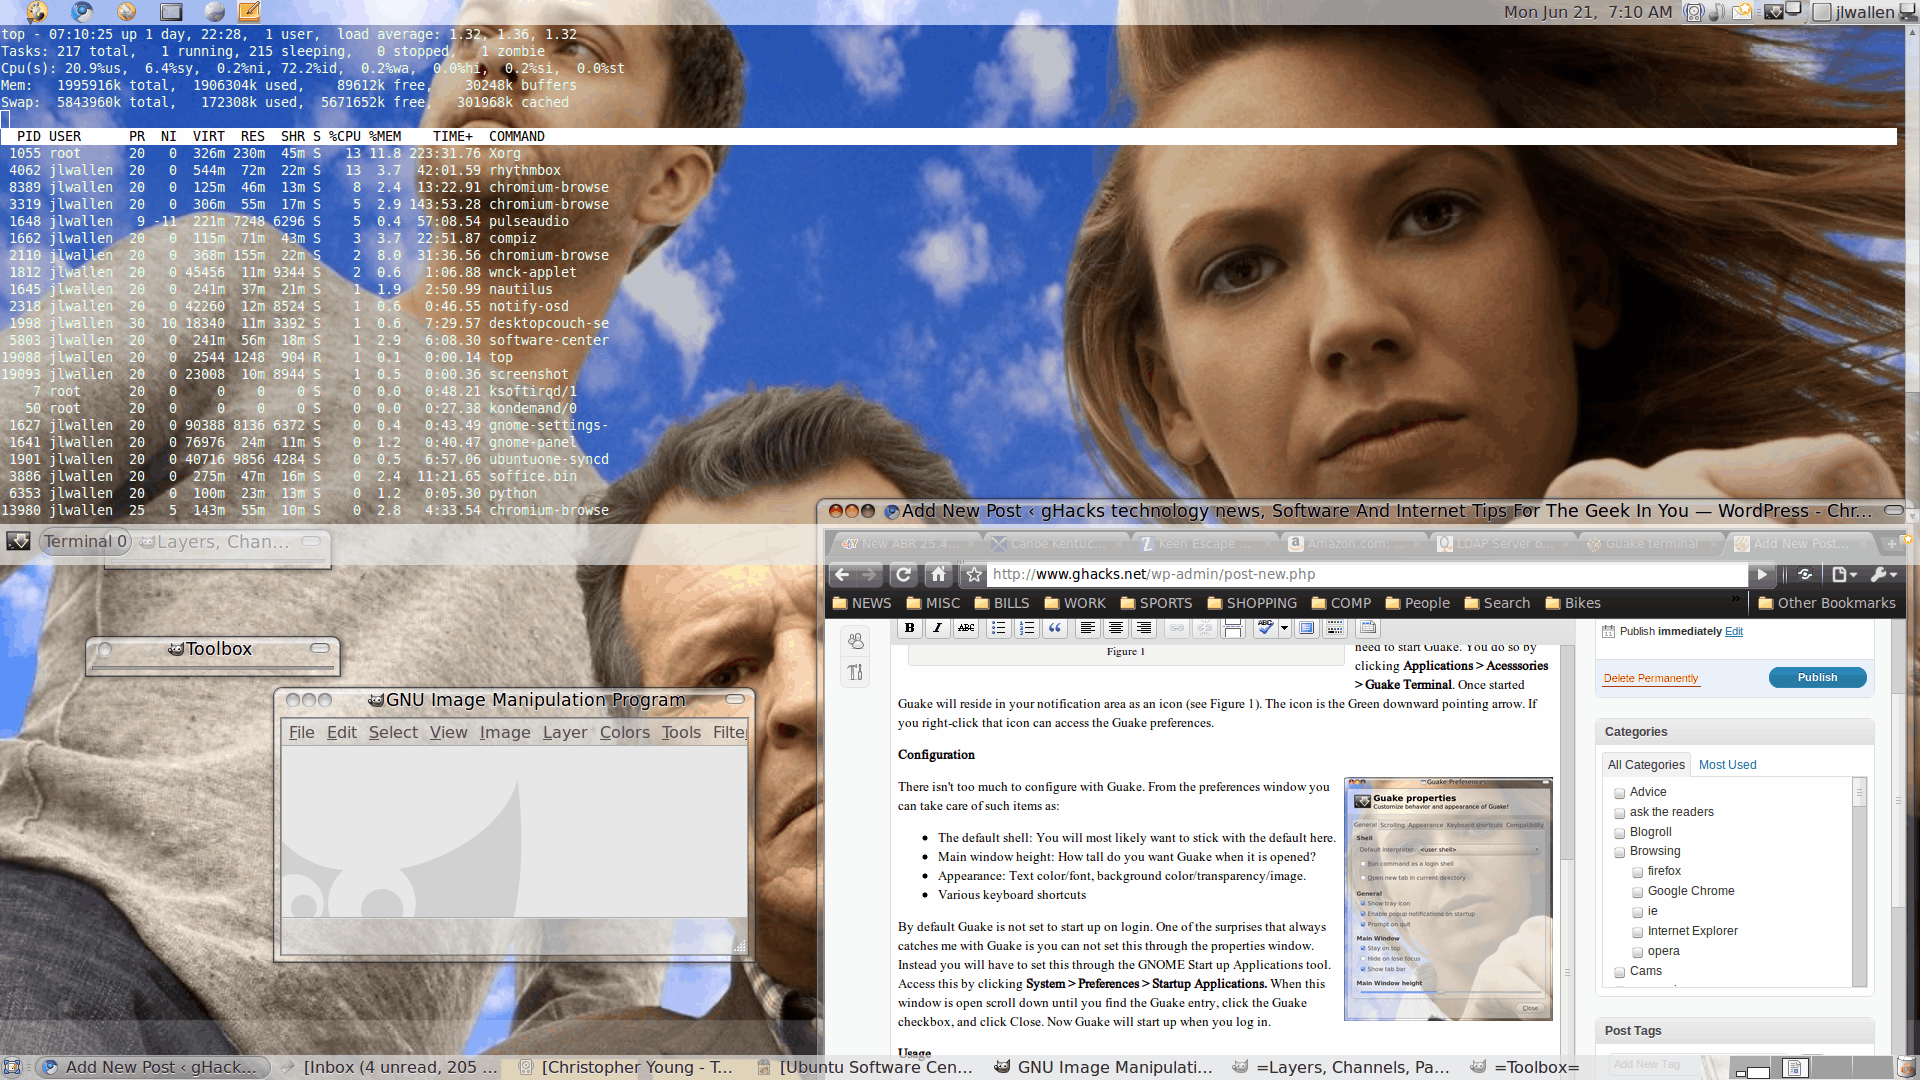Select the Terminal 0 tab in Guake
This screenshot has height=1080, width=1920.
(85, 542)
